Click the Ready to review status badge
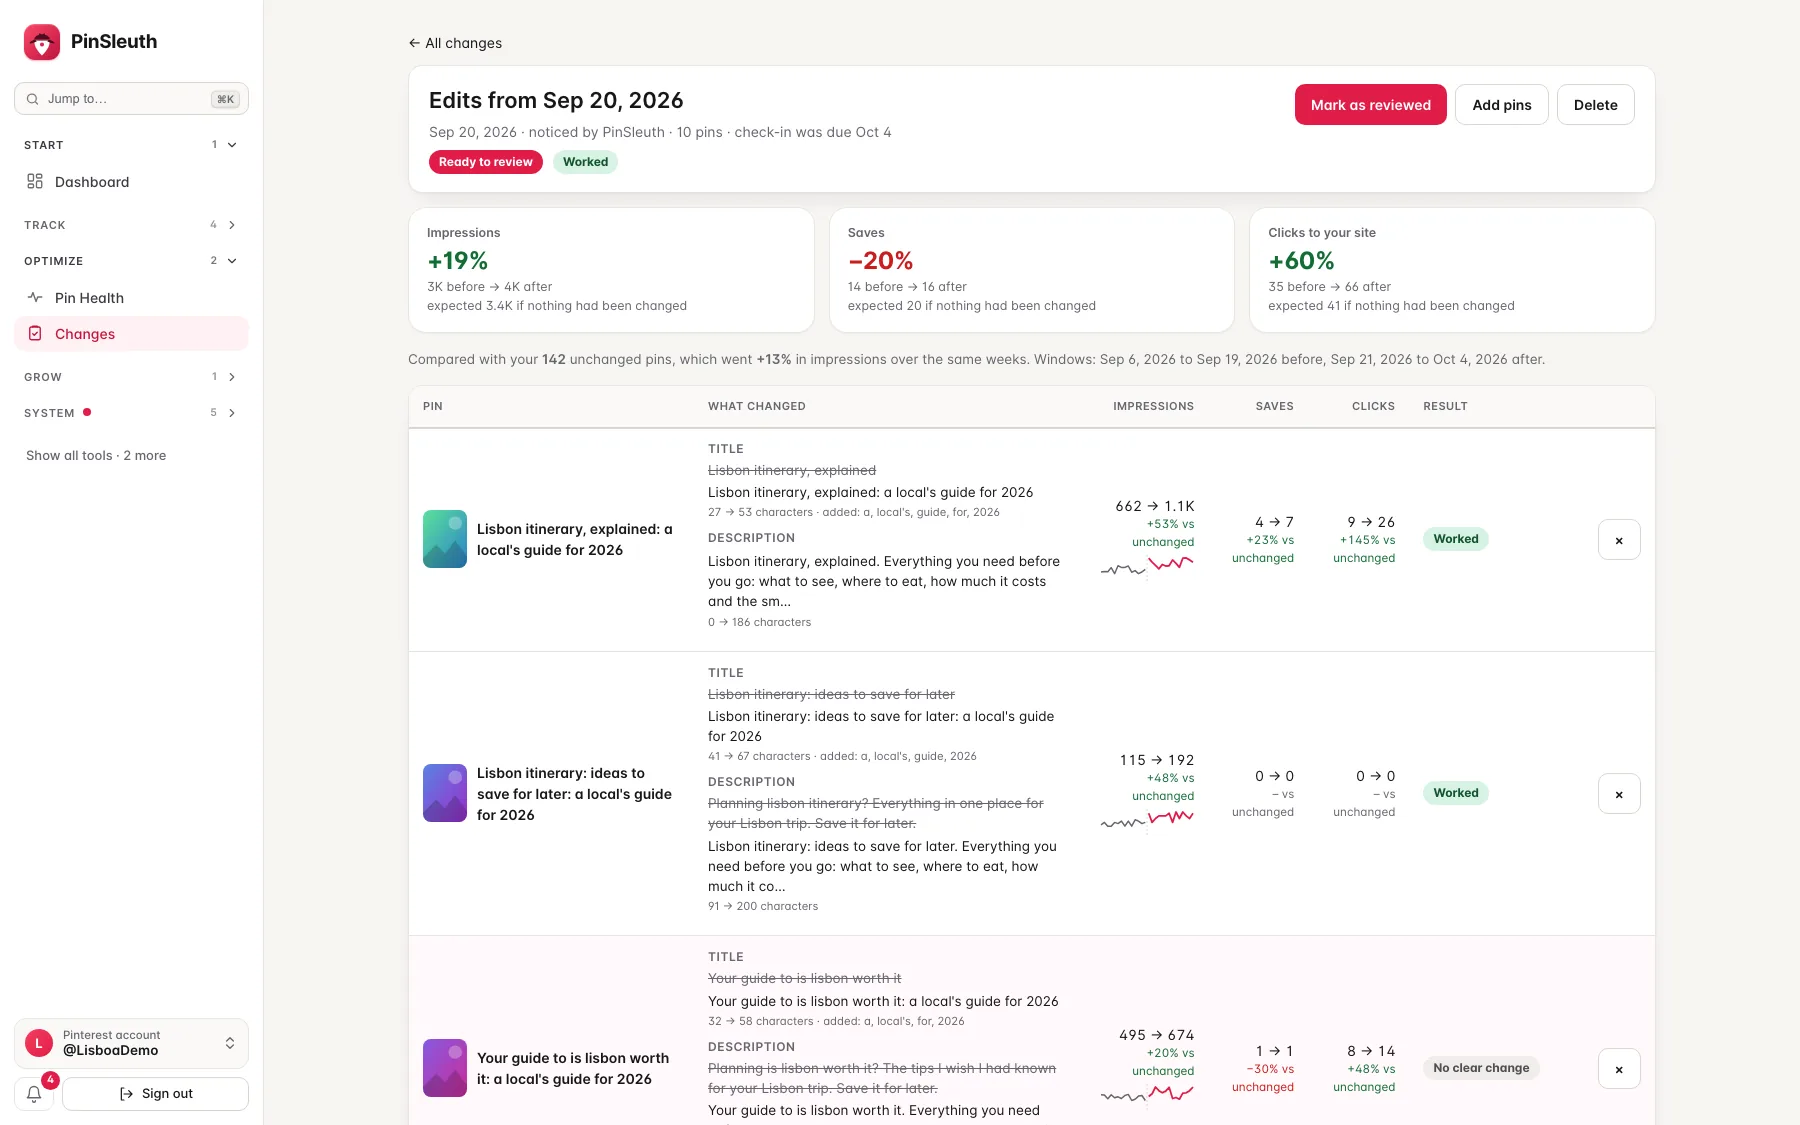The height and width of the screenshot is (1125, 1800). pyautogui.click(x=486, y=162)
